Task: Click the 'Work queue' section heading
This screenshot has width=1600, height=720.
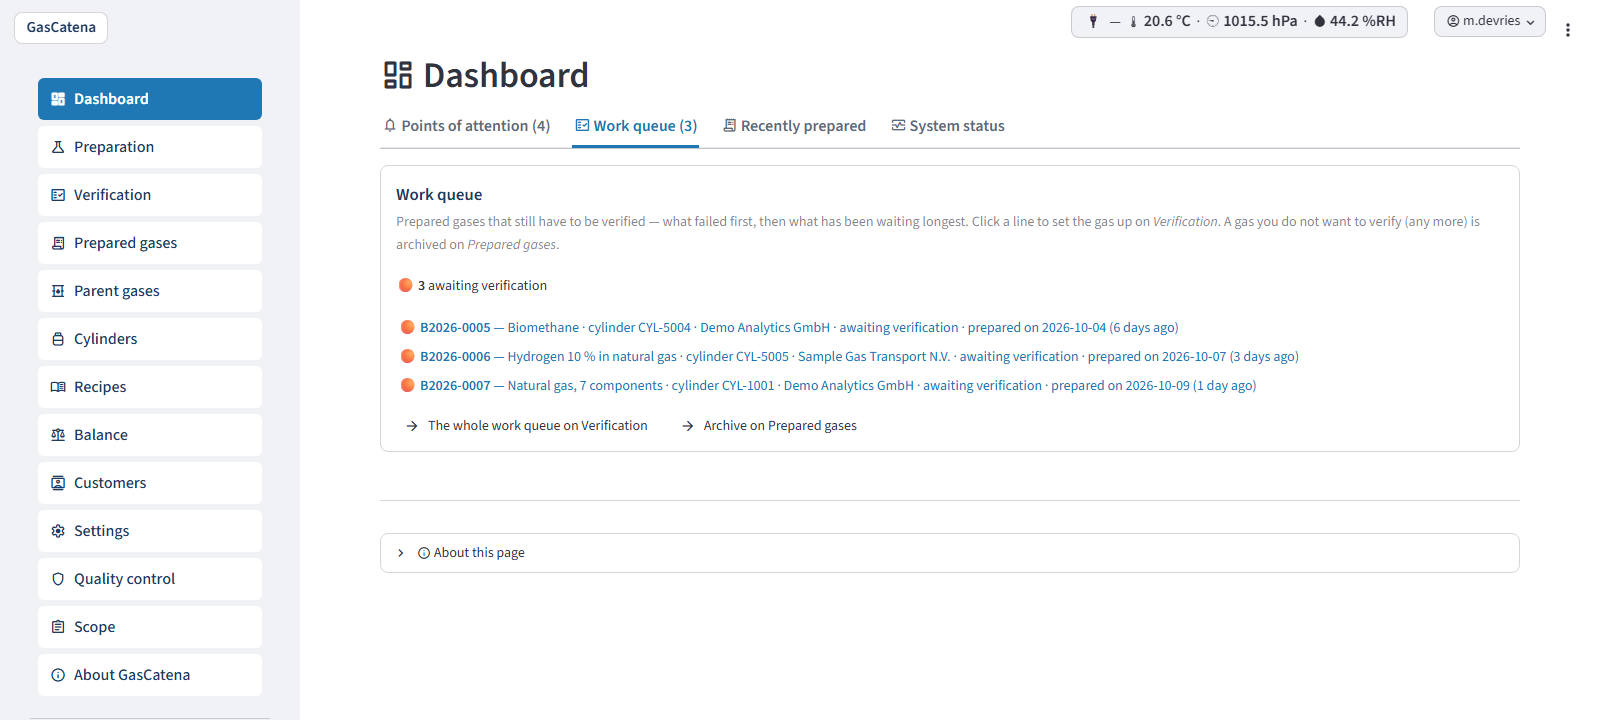Action: click(x=439, y=195)
